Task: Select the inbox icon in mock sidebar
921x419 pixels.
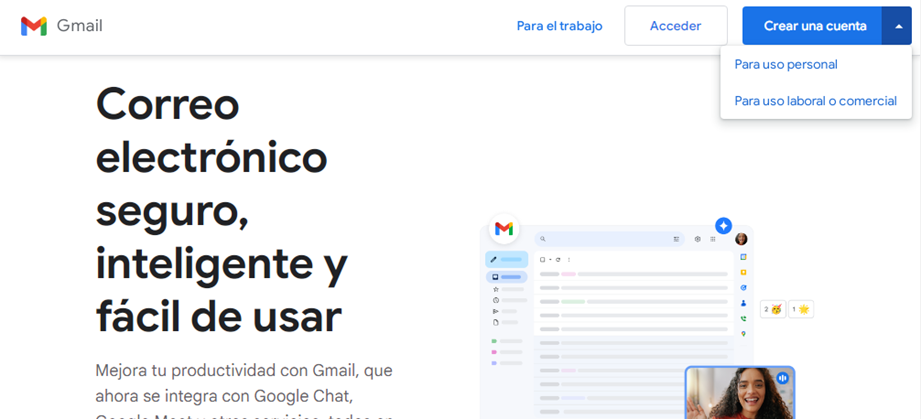Action: coord(495,277)
